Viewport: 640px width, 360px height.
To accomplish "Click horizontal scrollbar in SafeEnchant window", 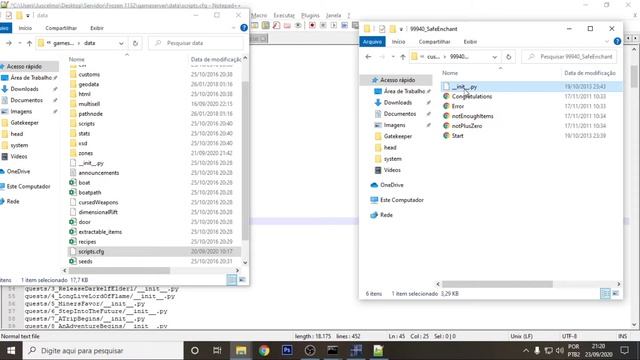I will [x=497, y=284].
